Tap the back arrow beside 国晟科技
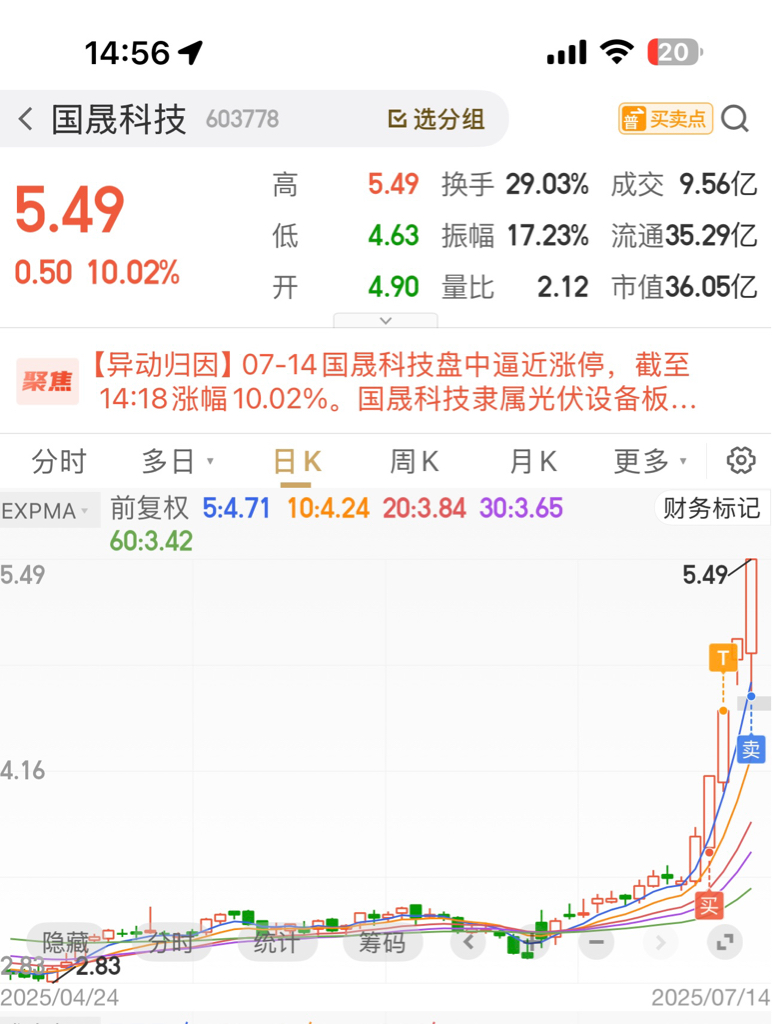Screen dimensions: 772x1024 click(25, 119)
